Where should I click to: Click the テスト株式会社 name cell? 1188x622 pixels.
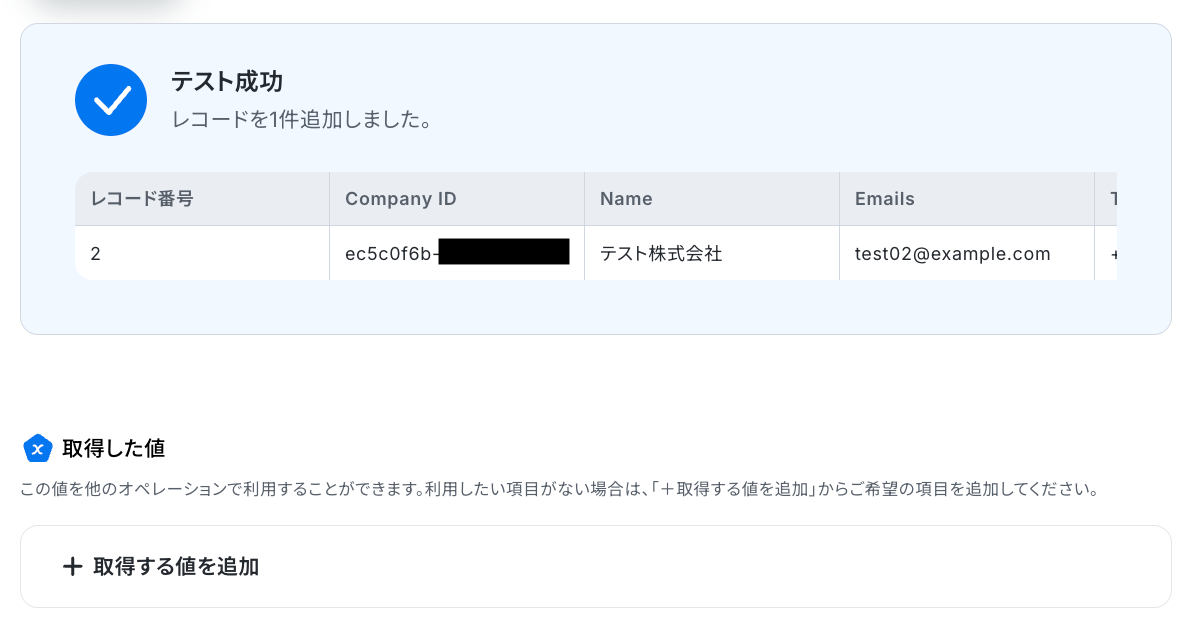click(x=711, y=253)
